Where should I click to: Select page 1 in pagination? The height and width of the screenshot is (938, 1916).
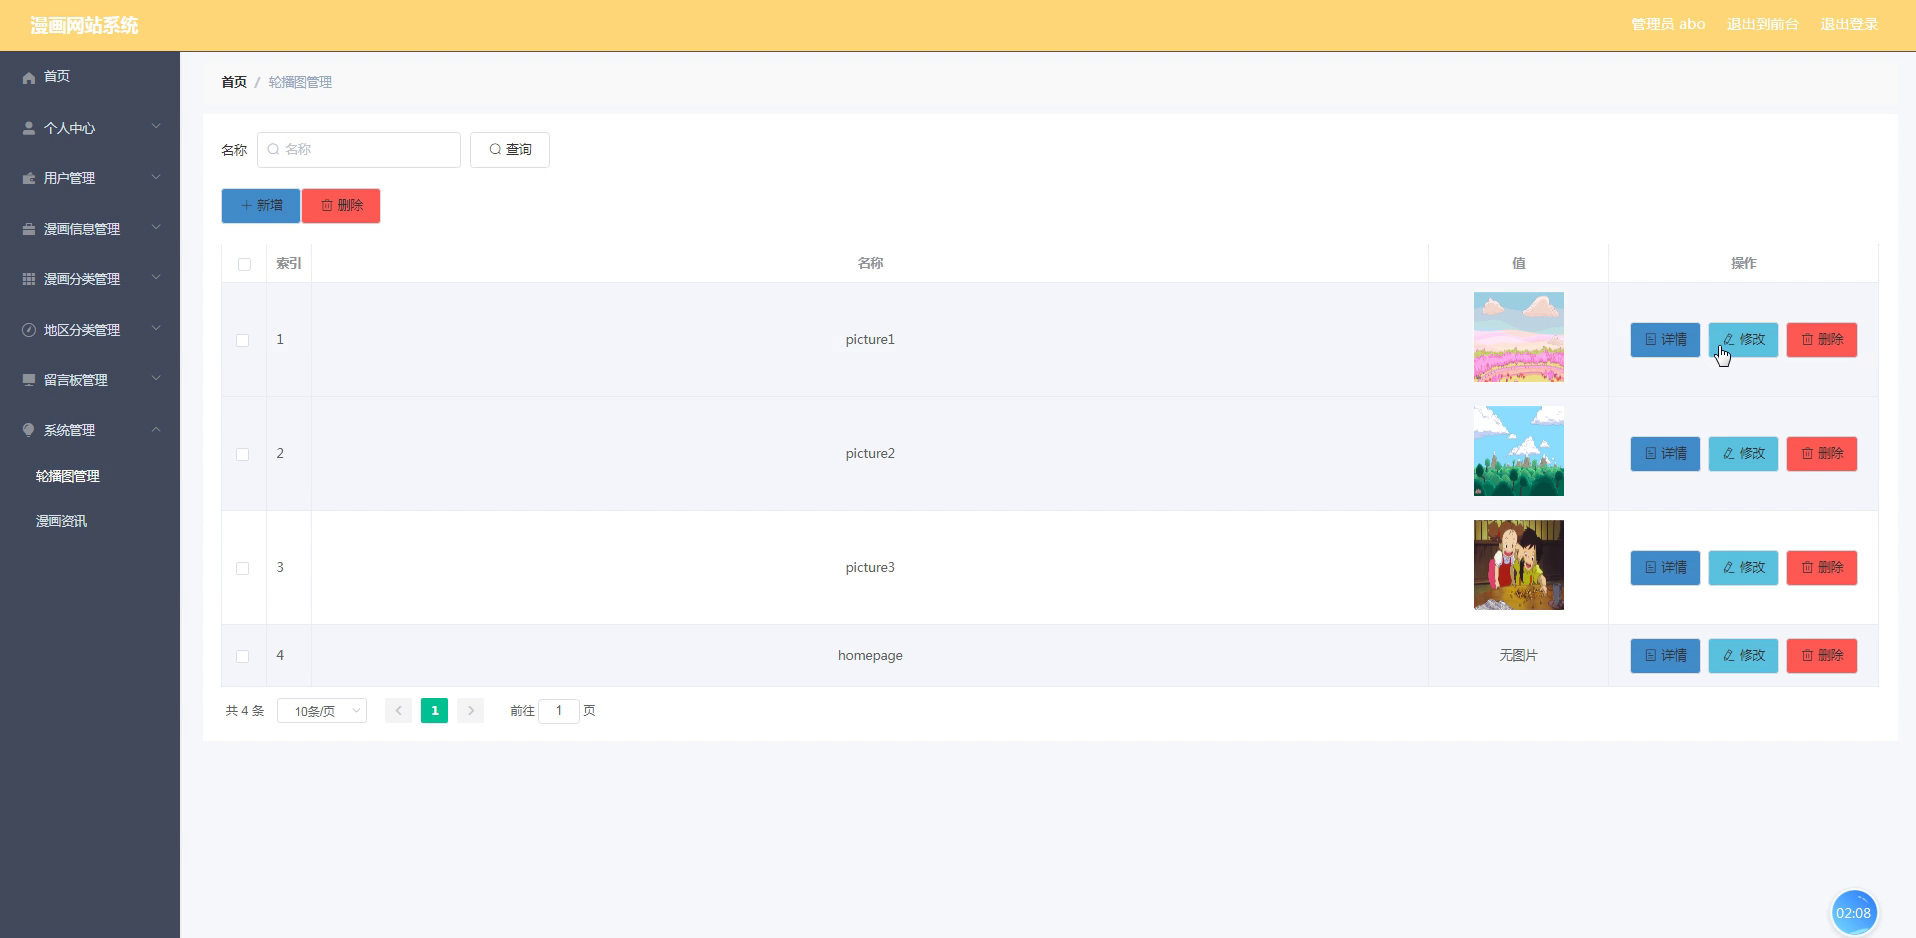click(434, 711)
